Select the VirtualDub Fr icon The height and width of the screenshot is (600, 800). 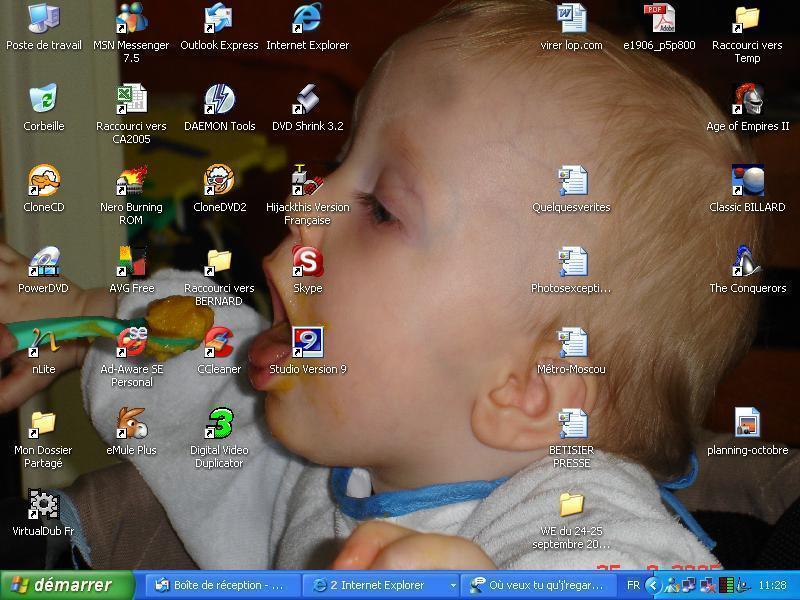pos(43,506)
